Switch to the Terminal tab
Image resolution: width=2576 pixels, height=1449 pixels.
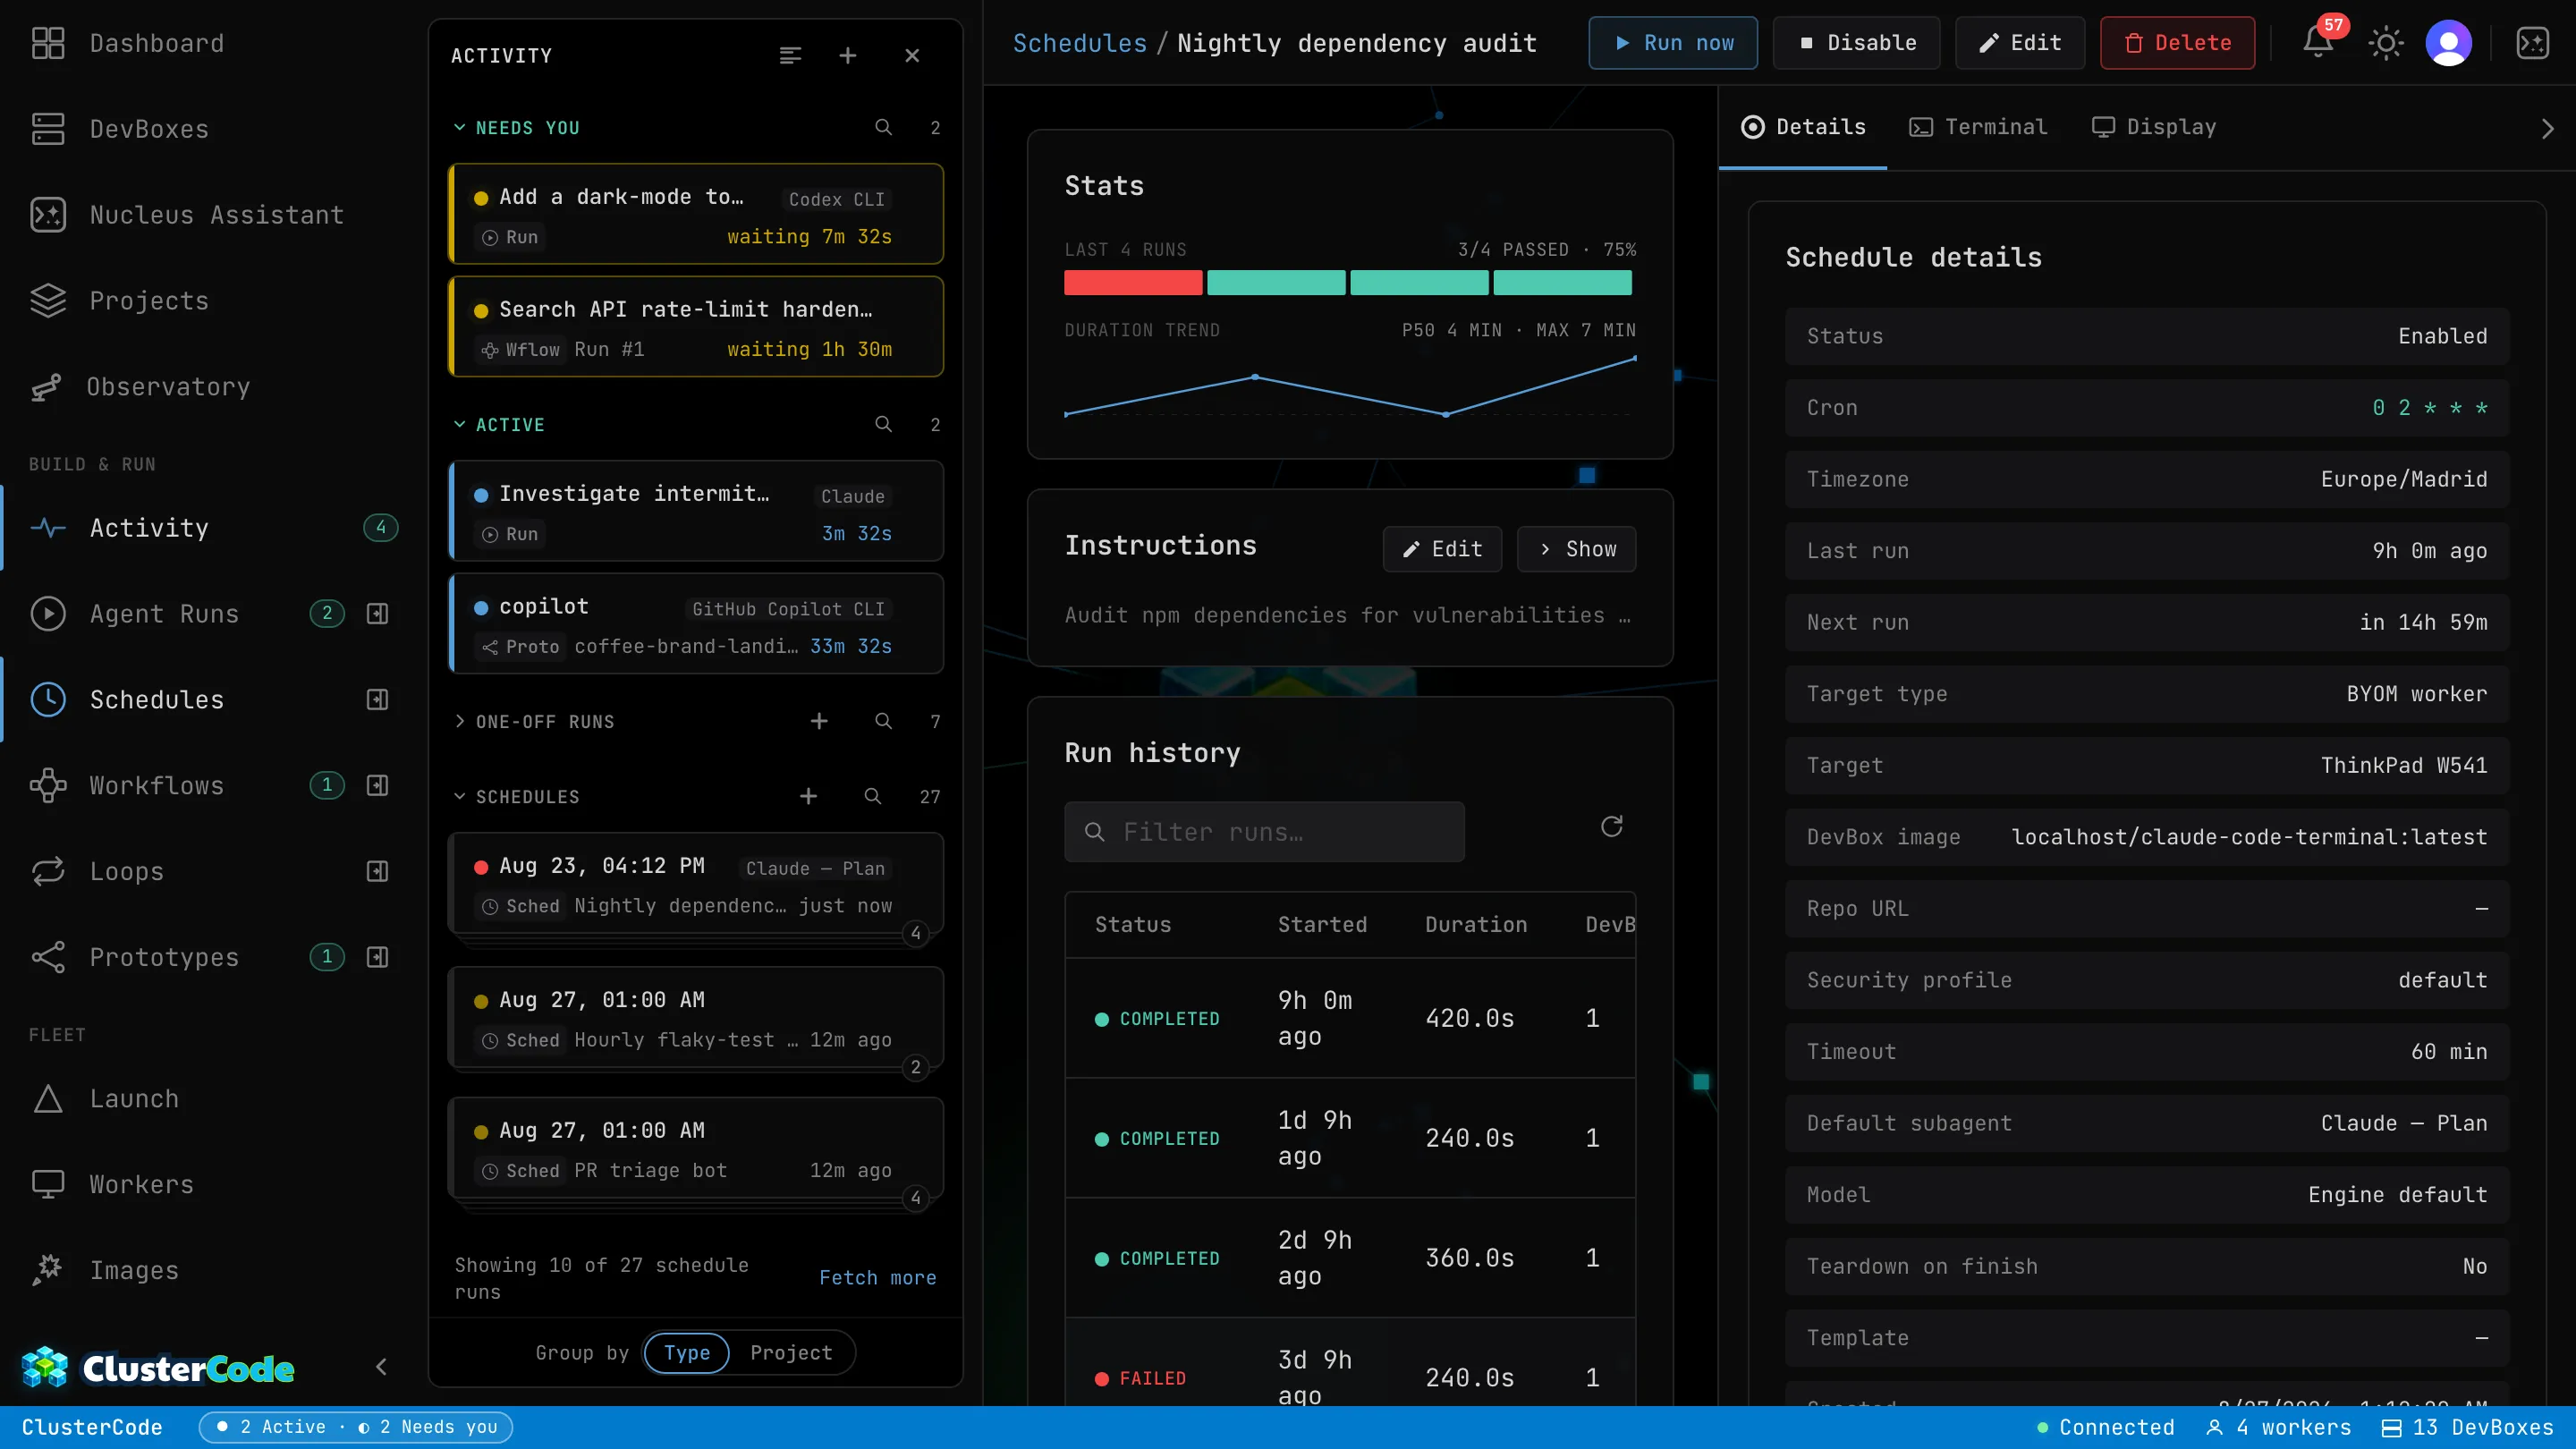(1978, 127)
